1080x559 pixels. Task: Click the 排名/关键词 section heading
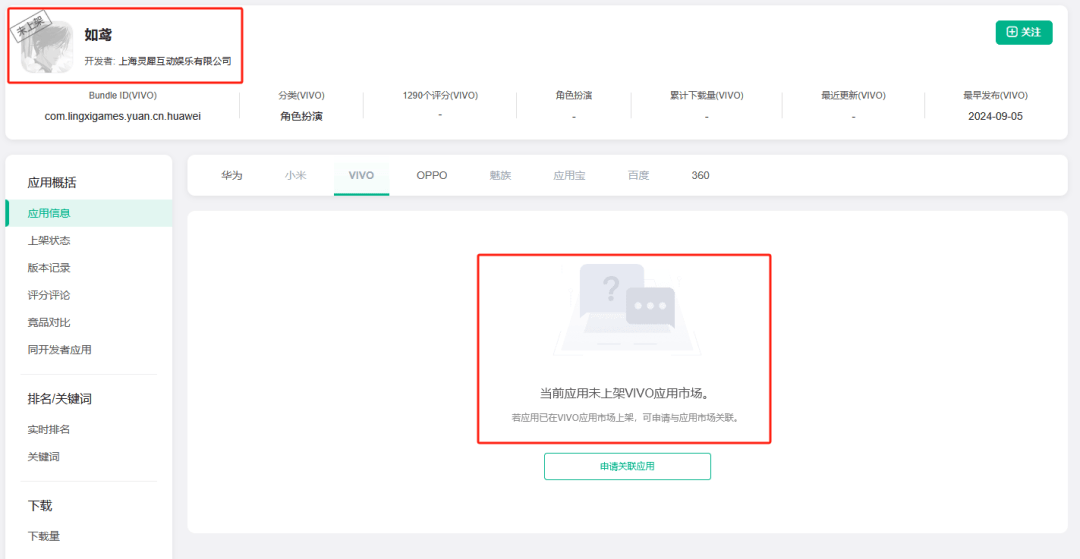point(59,399)
